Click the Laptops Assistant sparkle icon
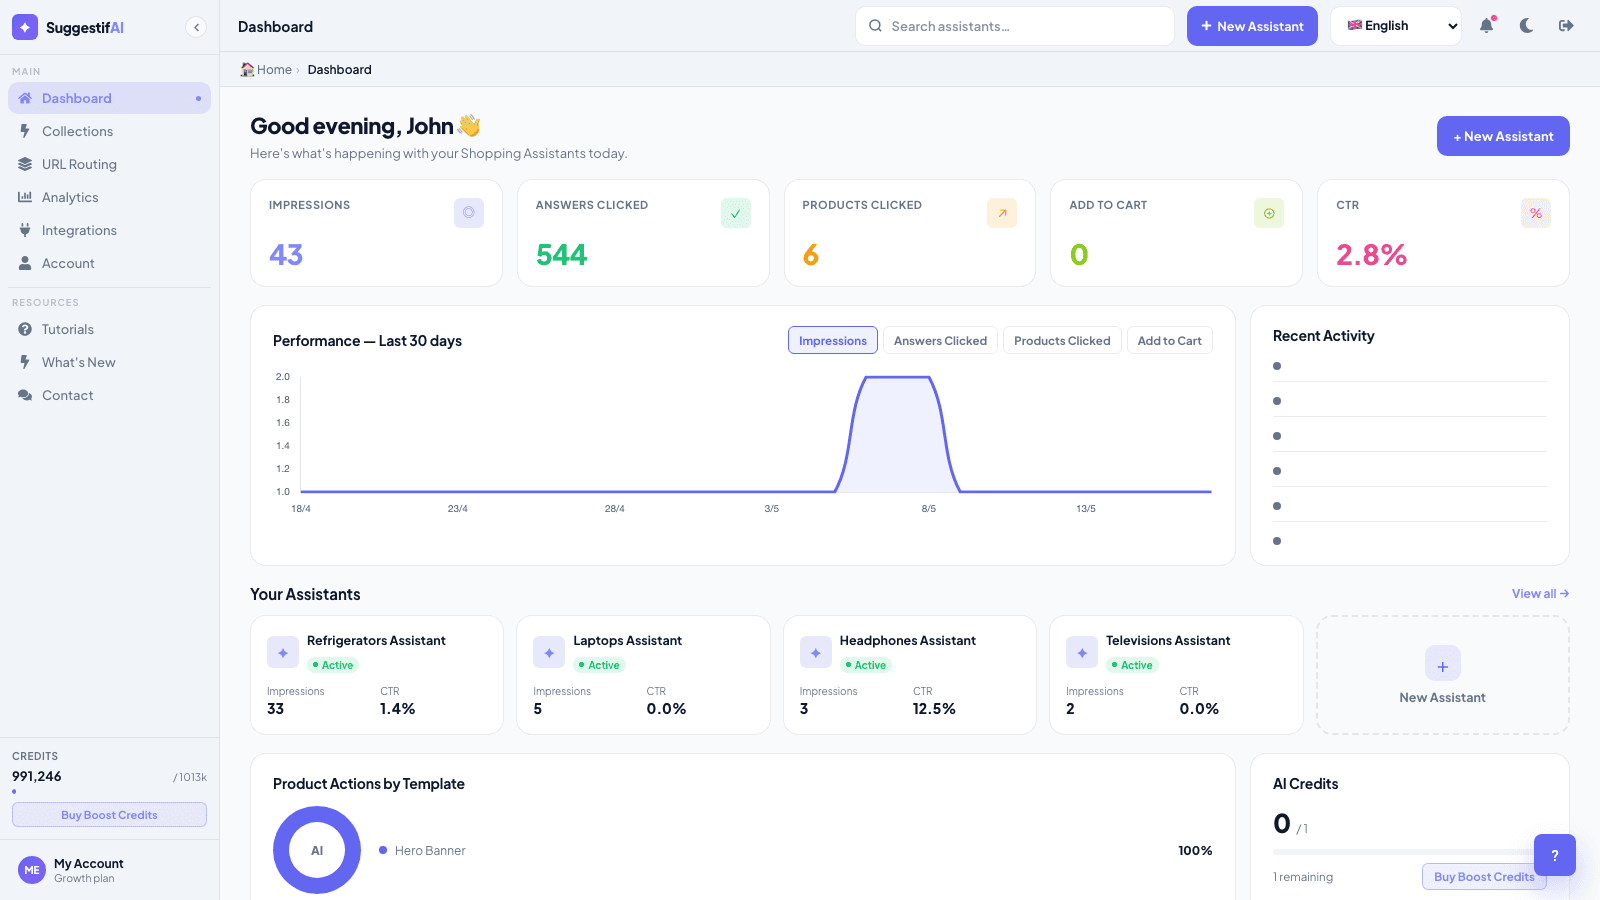 pyautogui.click(x=549, y=652)
